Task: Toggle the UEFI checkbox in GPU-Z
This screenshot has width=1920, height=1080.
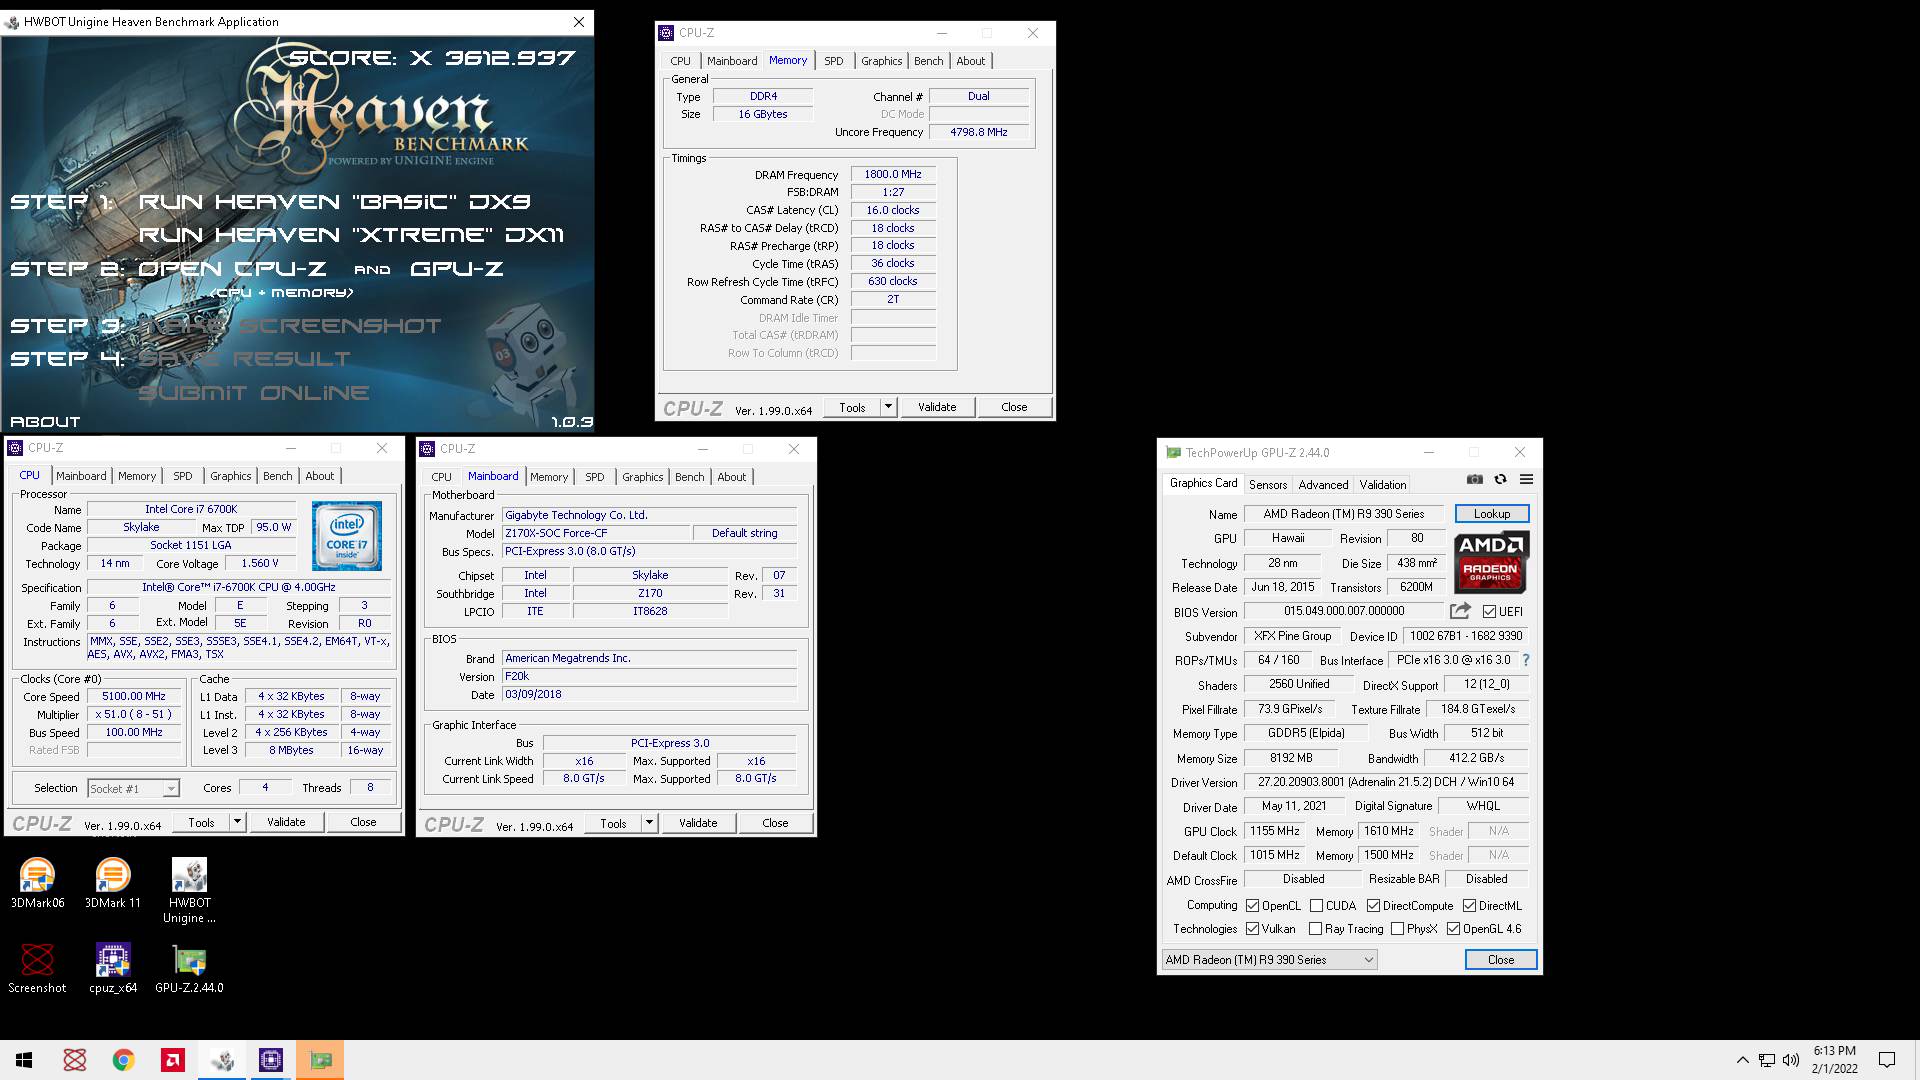Action: [1489, 612]
